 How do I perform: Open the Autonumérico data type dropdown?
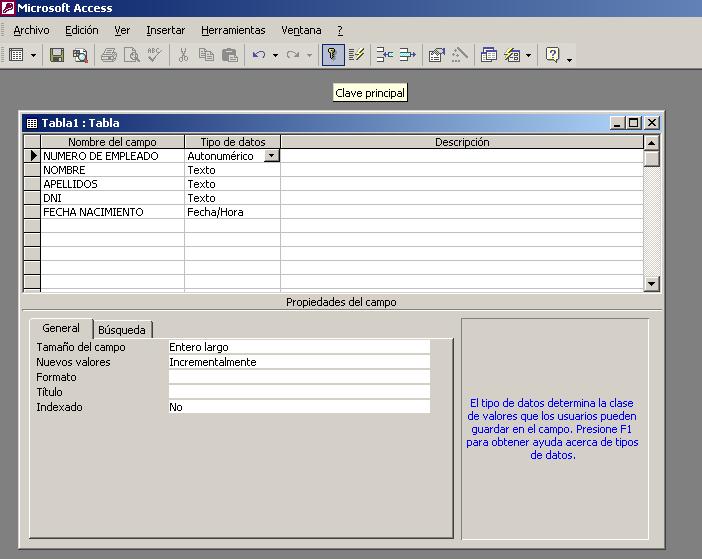pos(272,156)
